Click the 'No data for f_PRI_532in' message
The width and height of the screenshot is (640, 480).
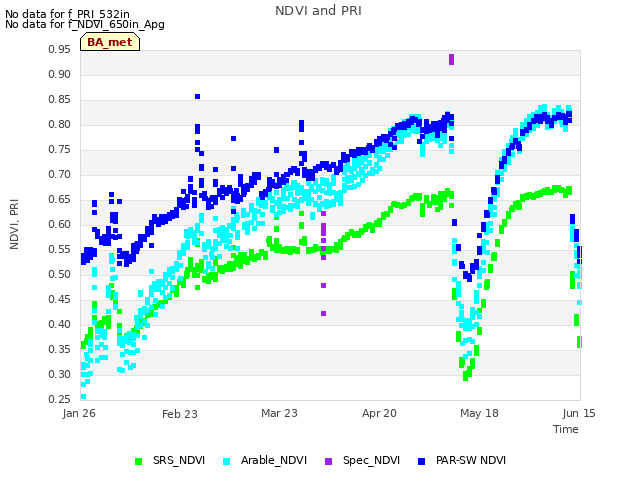point(67,14)
